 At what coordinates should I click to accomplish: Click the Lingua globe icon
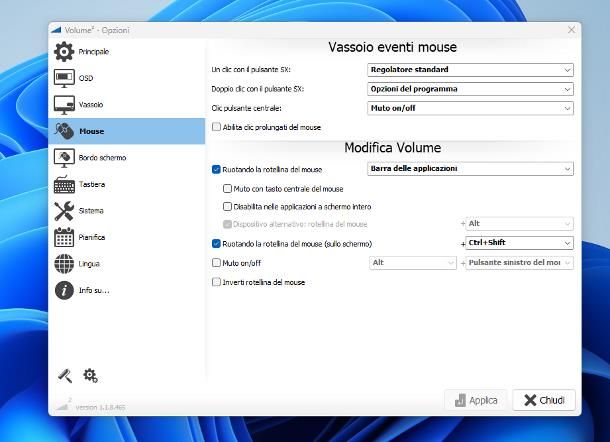point(64,264)
